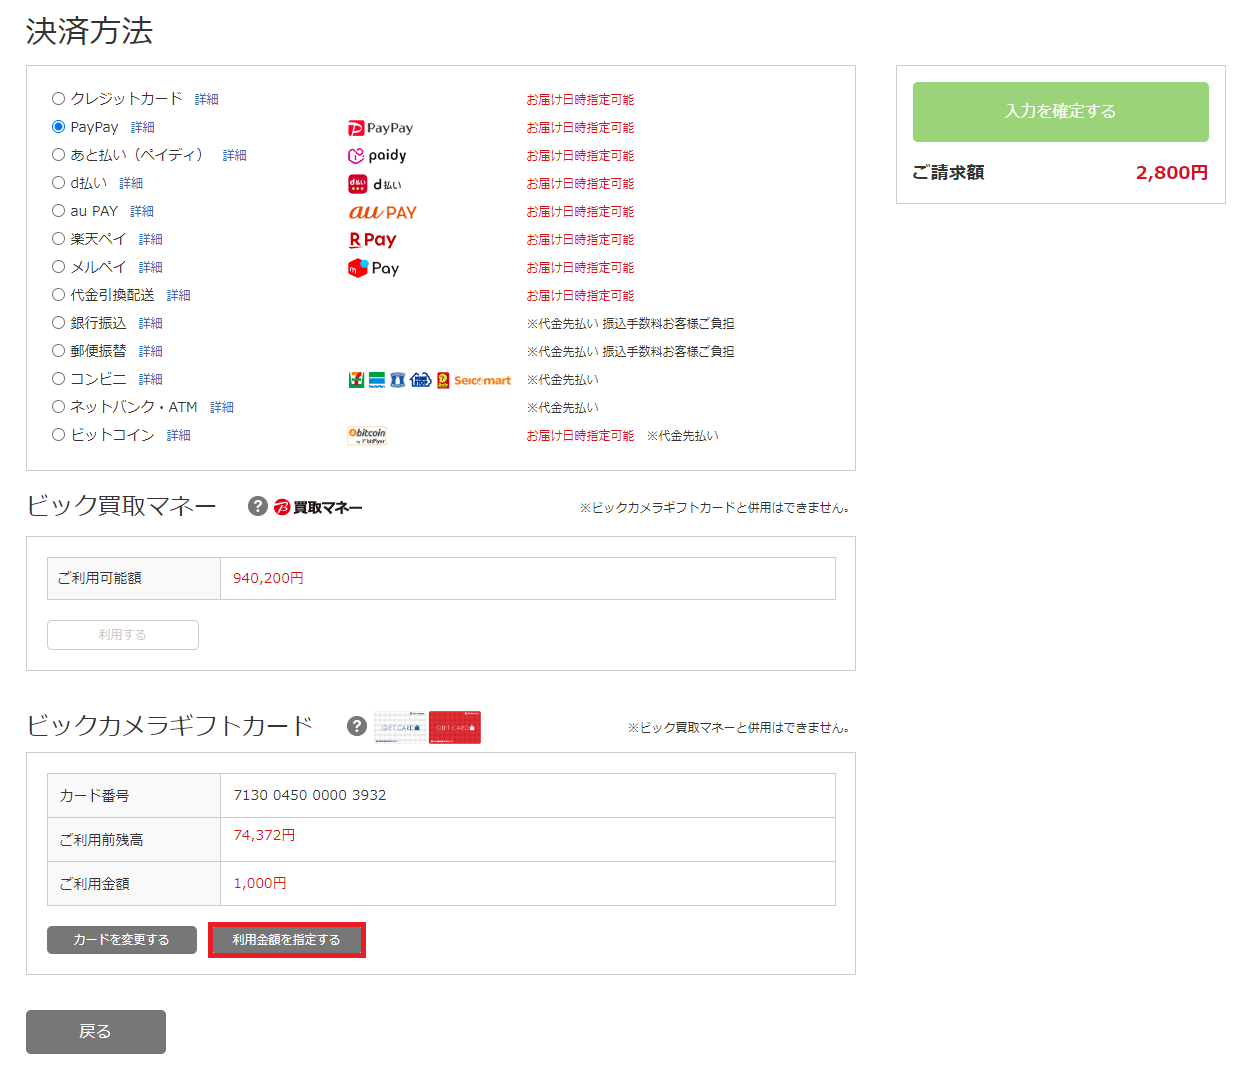Viewport: 1251px width, 1070px height.
Task: Select the 代金引換配送 radio option
Action: 59,295
